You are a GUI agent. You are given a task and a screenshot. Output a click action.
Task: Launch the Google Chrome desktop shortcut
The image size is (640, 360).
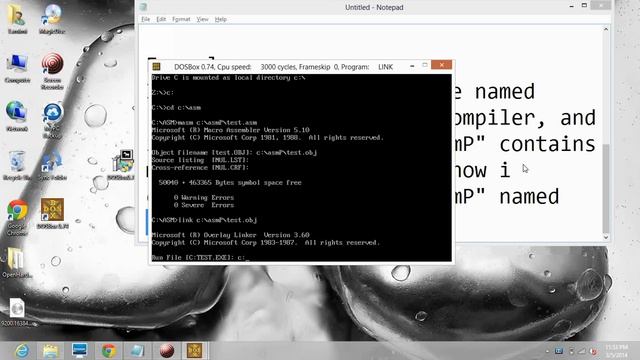[x=17, y=218]
